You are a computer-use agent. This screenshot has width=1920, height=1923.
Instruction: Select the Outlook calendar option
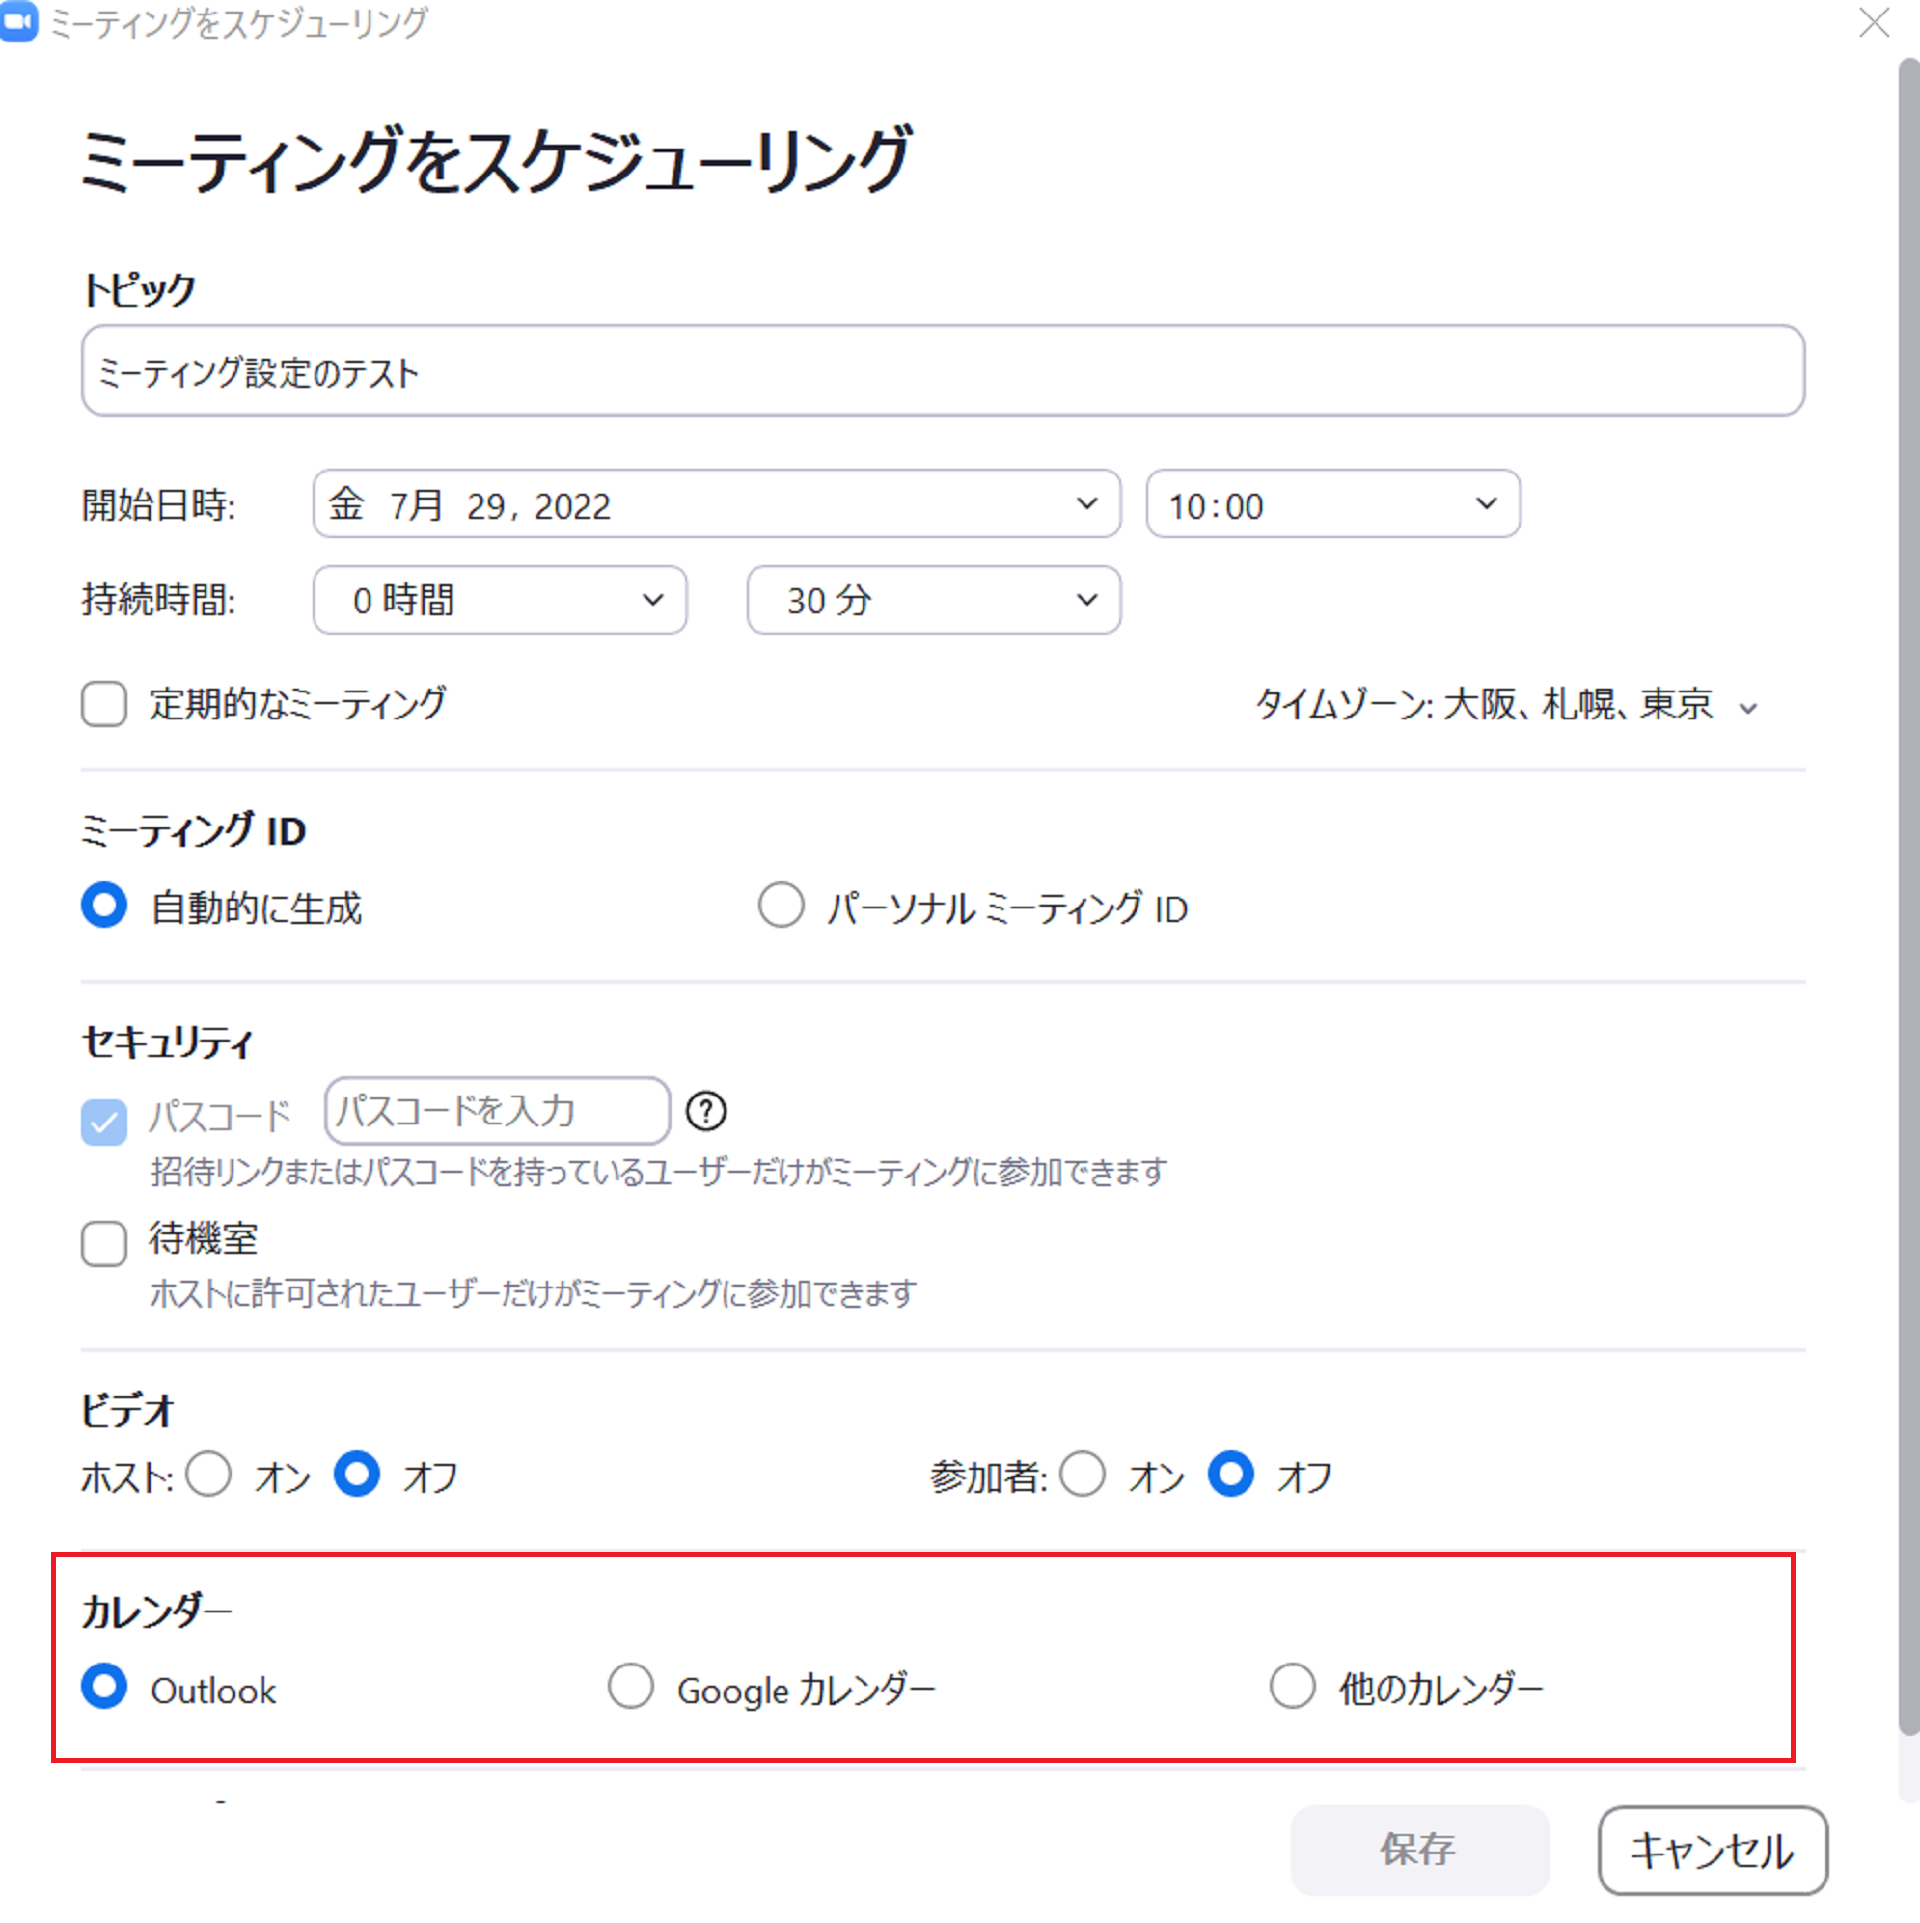click(104, 1687)
